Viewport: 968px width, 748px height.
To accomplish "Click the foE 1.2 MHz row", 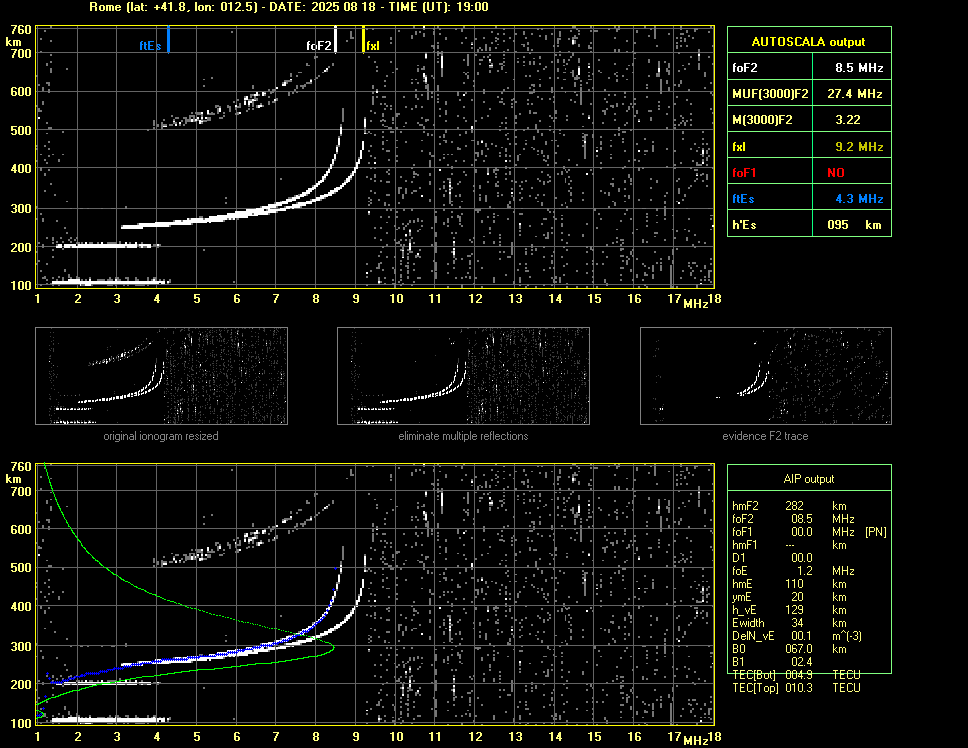I will coord(793,571).
